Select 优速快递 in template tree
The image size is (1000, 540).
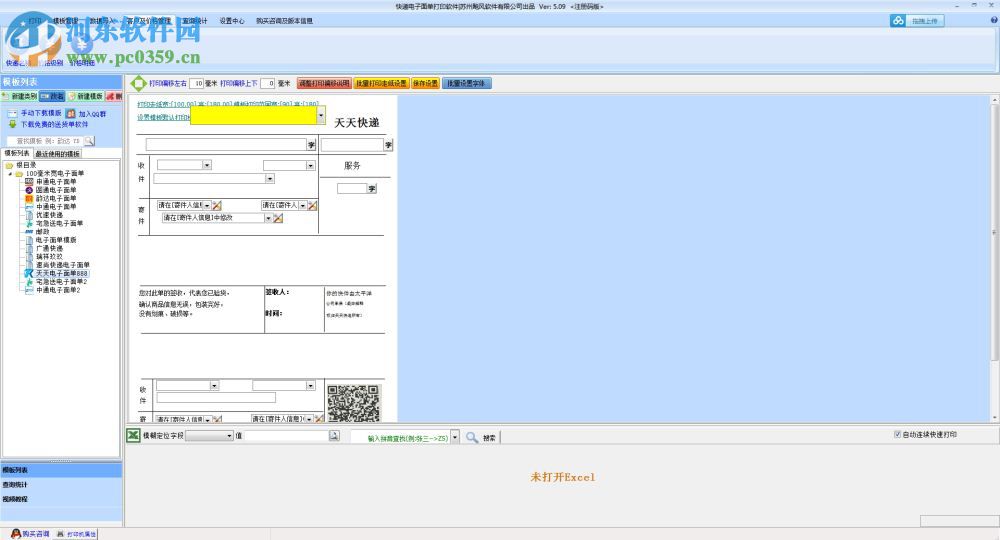(x=49, y=215)
